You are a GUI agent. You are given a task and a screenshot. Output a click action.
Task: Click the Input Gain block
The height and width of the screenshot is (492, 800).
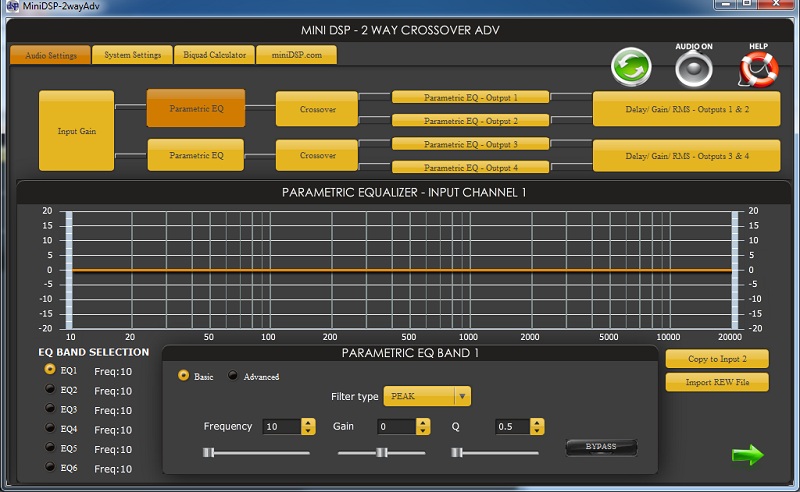coord(77,131)
